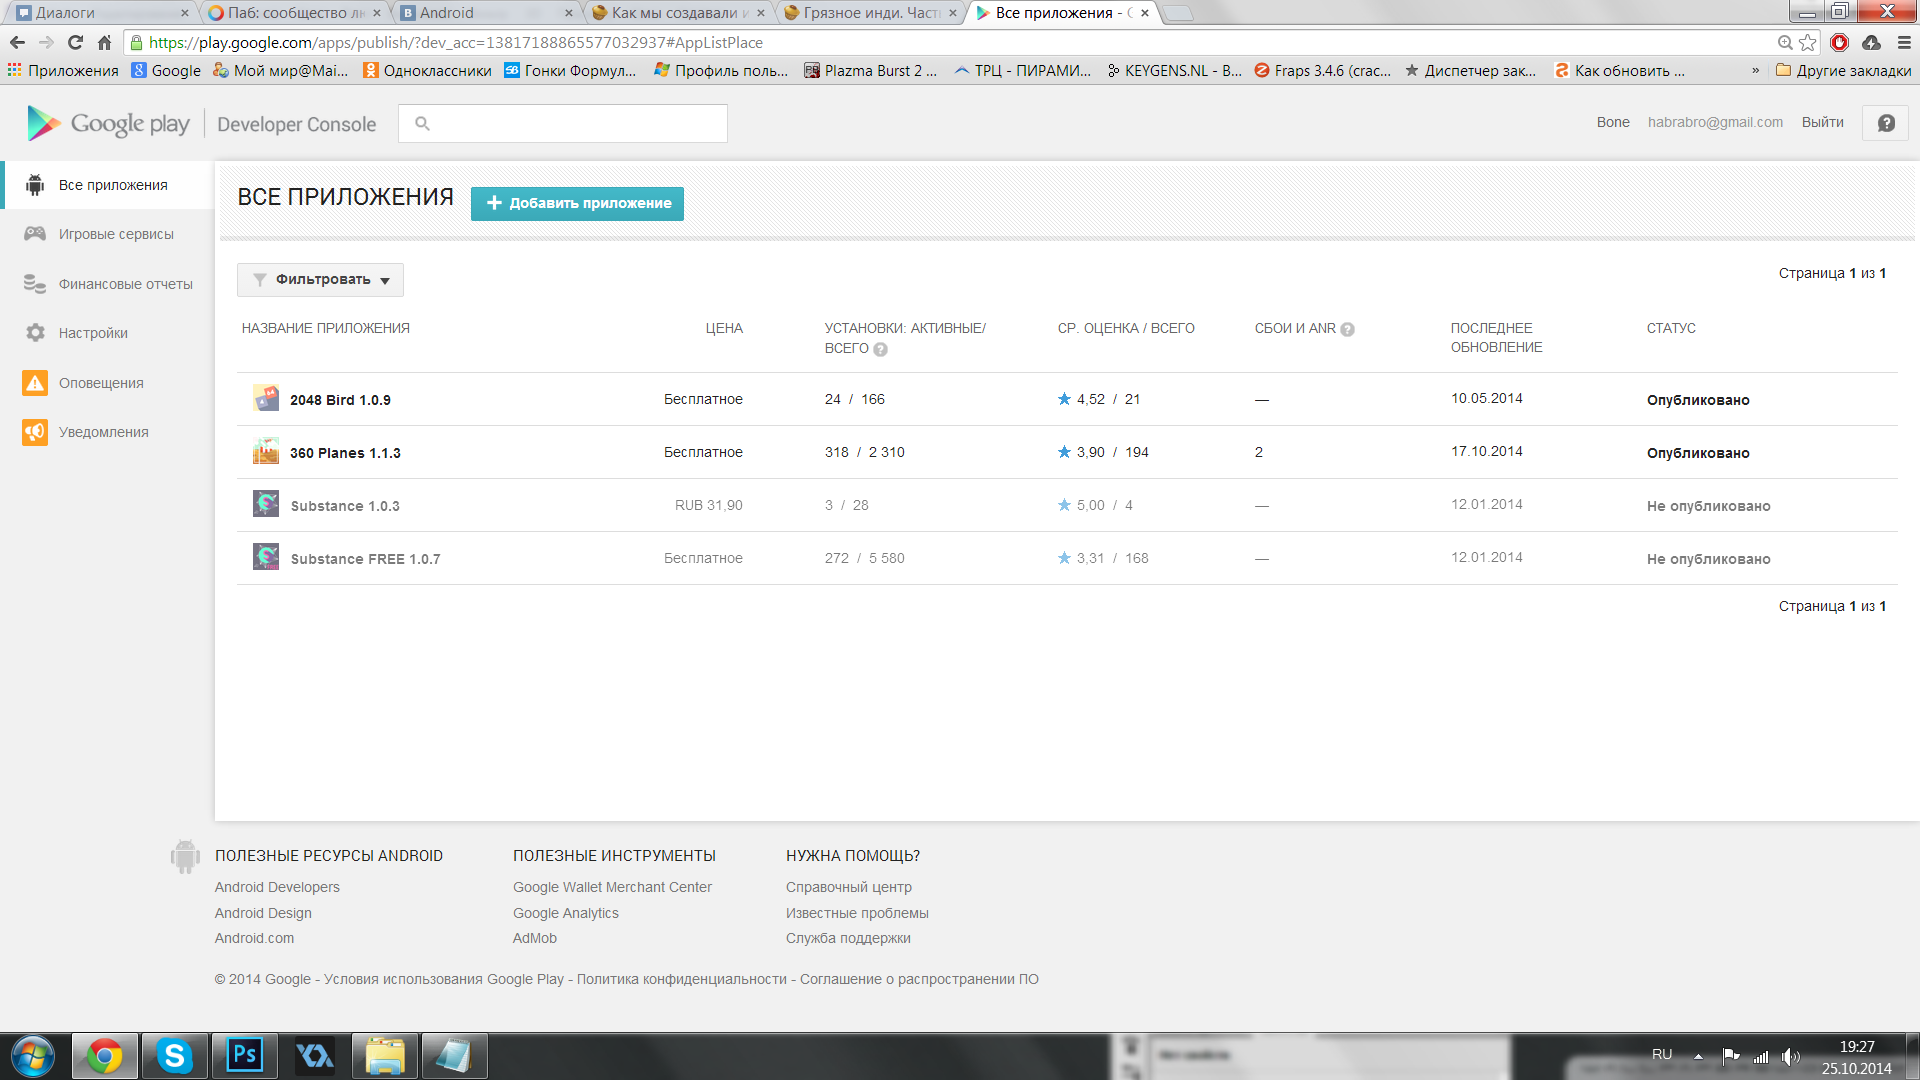
Task: Open Skype from the taskbar
Action: pyautogui.click(x=175, y=1056)
